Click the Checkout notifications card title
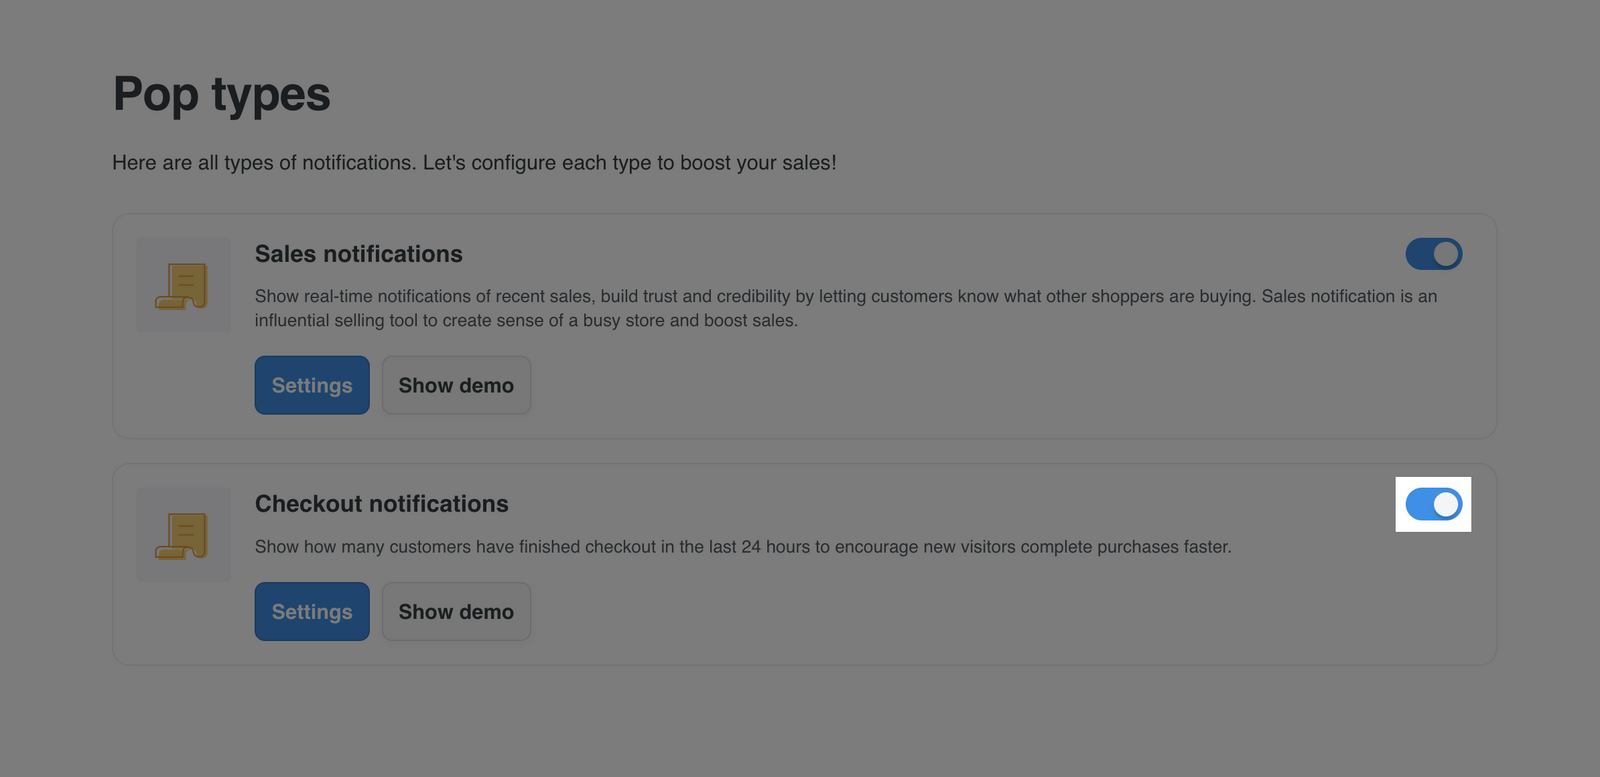 click(x=382, y=504)
